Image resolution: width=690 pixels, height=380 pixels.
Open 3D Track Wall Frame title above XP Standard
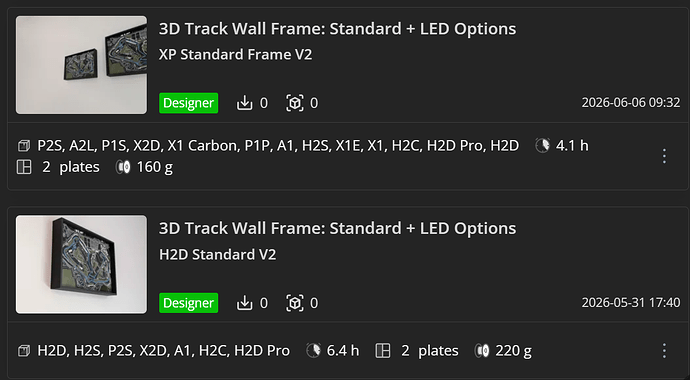tap(338, 29)
